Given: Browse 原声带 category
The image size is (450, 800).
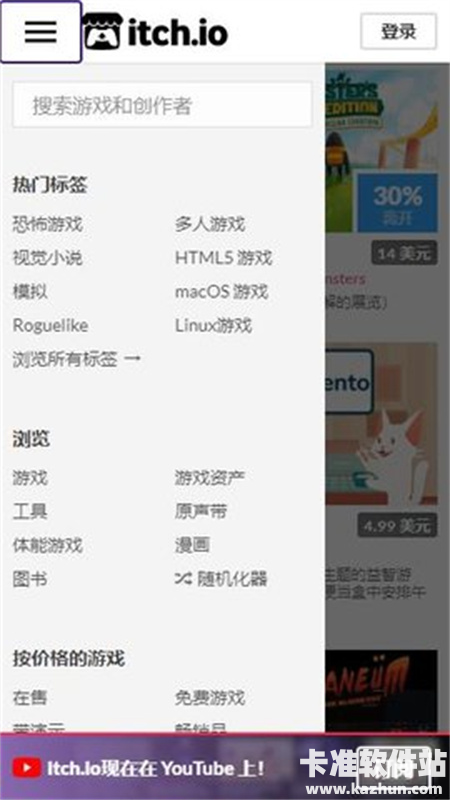Looking at the screenshot, I should tap(201, 511).
